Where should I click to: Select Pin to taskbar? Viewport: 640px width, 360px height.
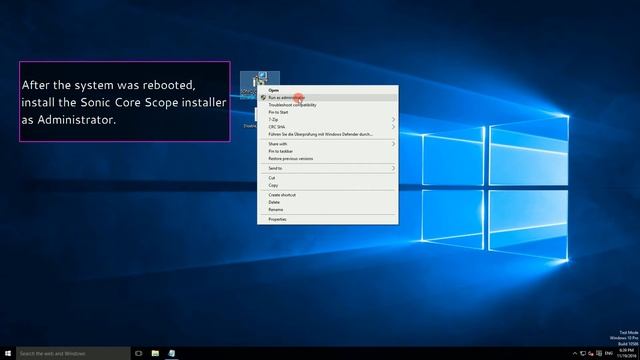coord(328,151)
